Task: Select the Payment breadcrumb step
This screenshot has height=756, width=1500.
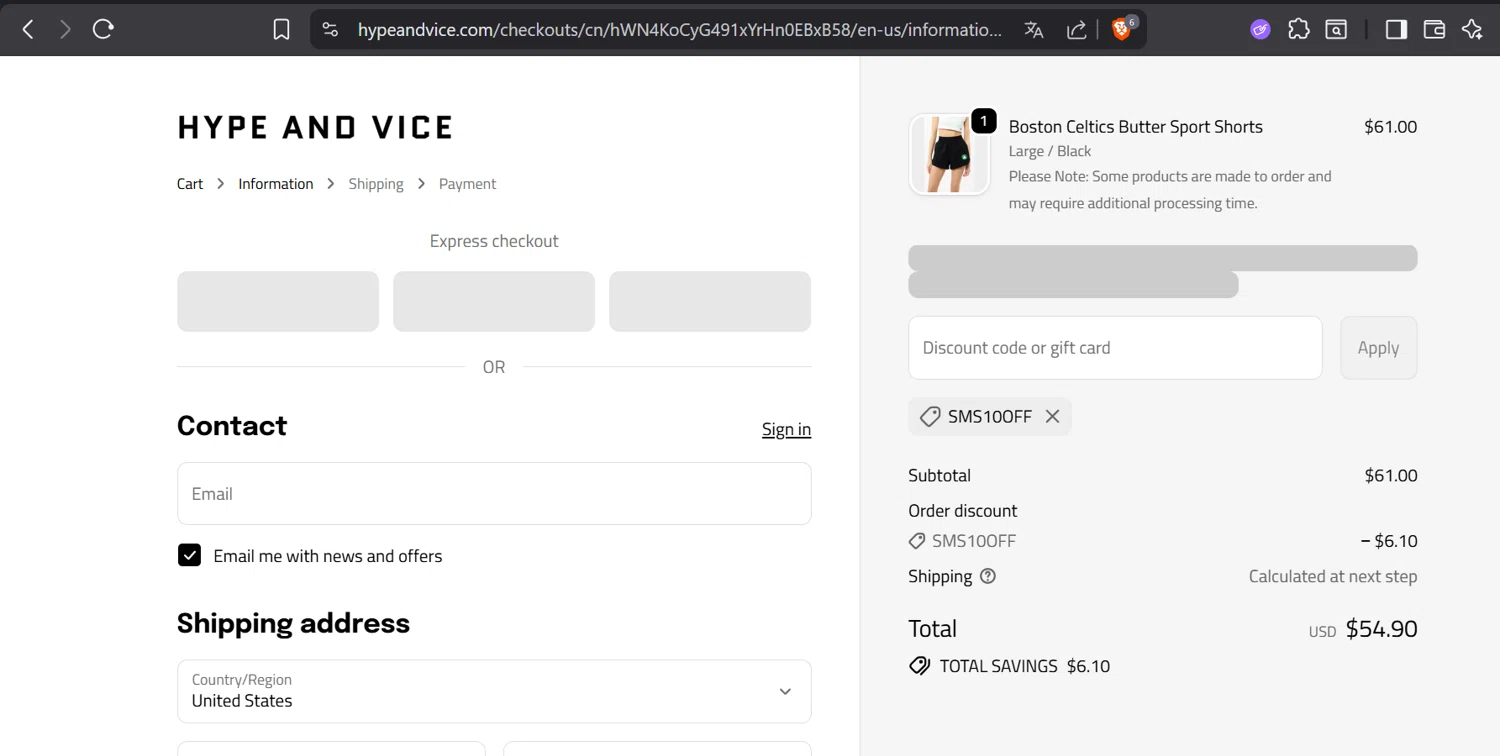Action: pyautogui.click(x=467, y=184)
